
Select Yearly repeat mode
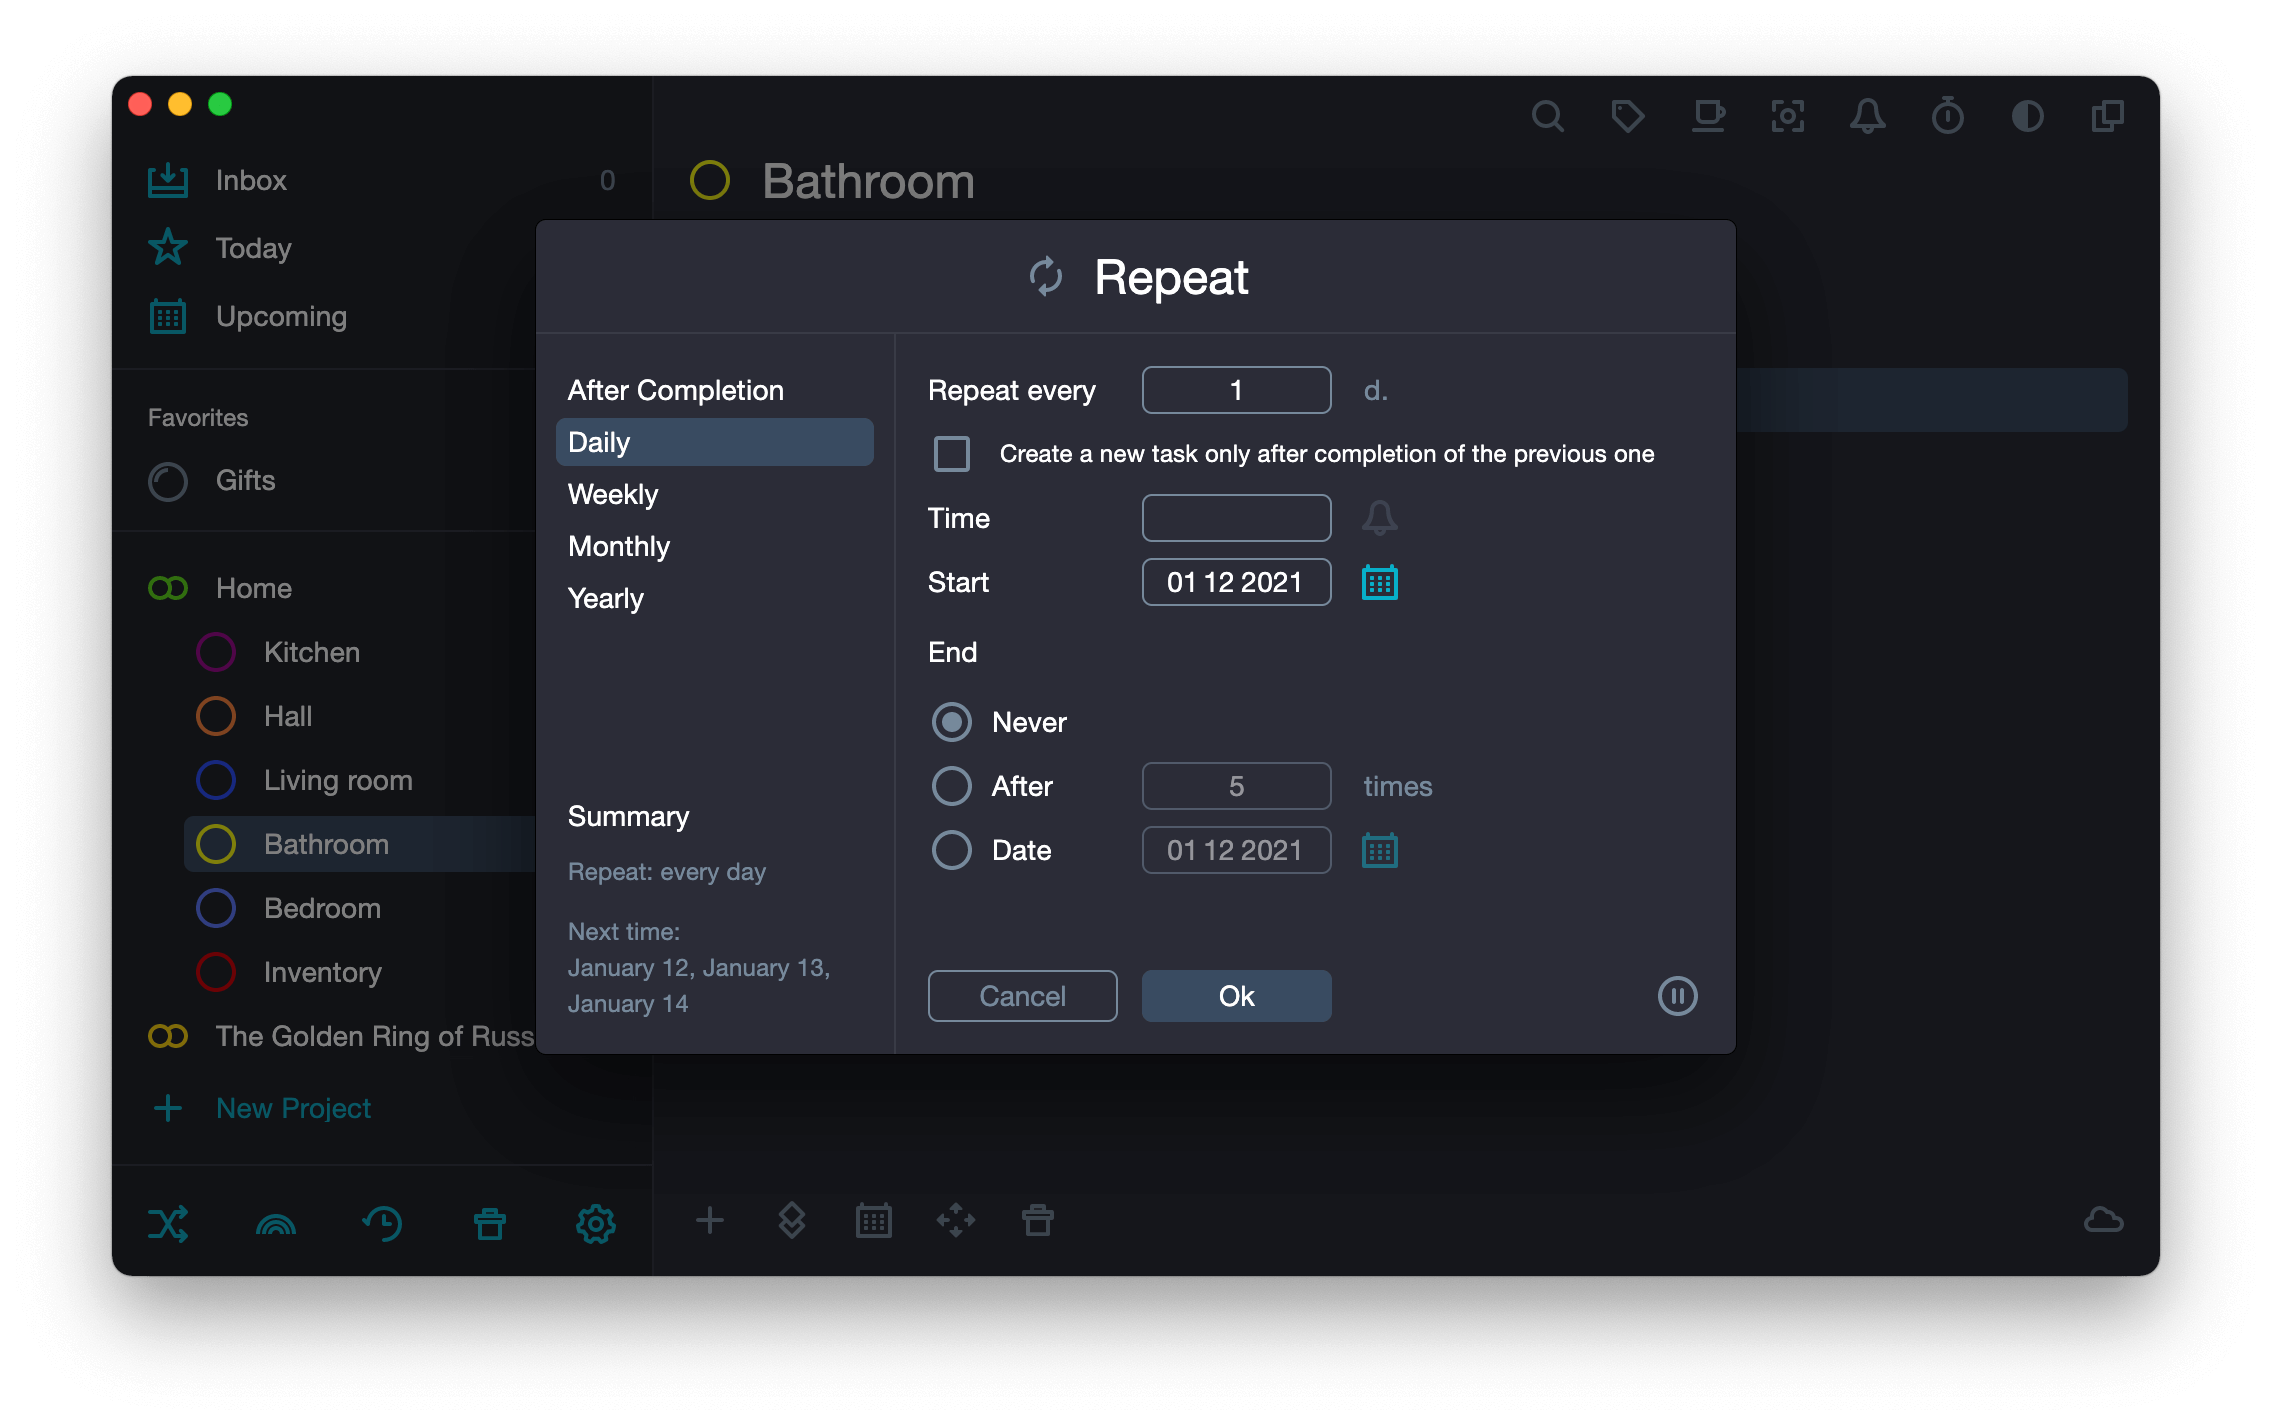[715, 598]
